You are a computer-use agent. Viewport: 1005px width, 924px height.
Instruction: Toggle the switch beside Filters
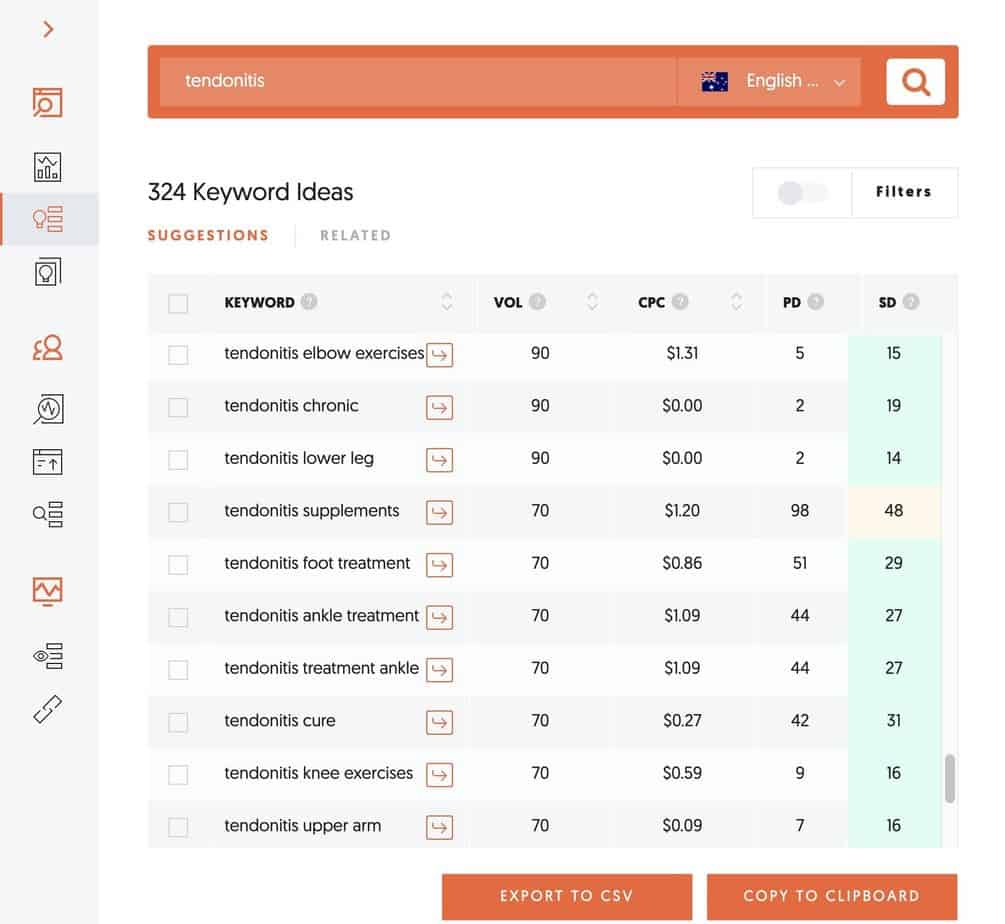pos(802,193)
